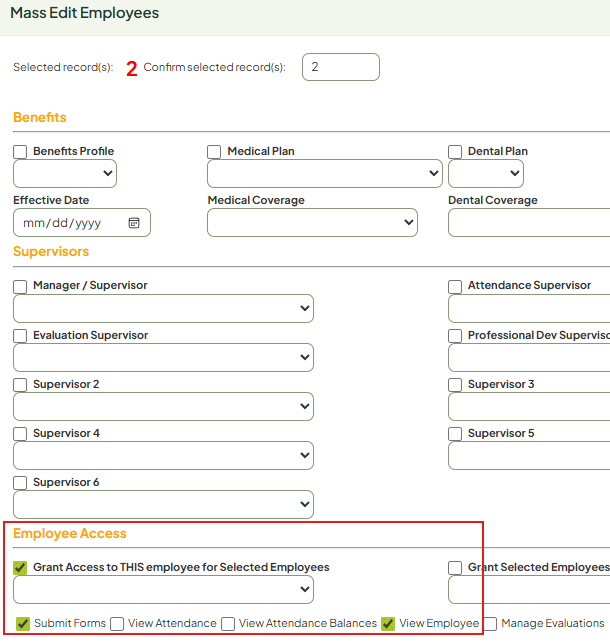610x642 pixels.
Task: Click the Effective Date label
Action: [51, 200]
